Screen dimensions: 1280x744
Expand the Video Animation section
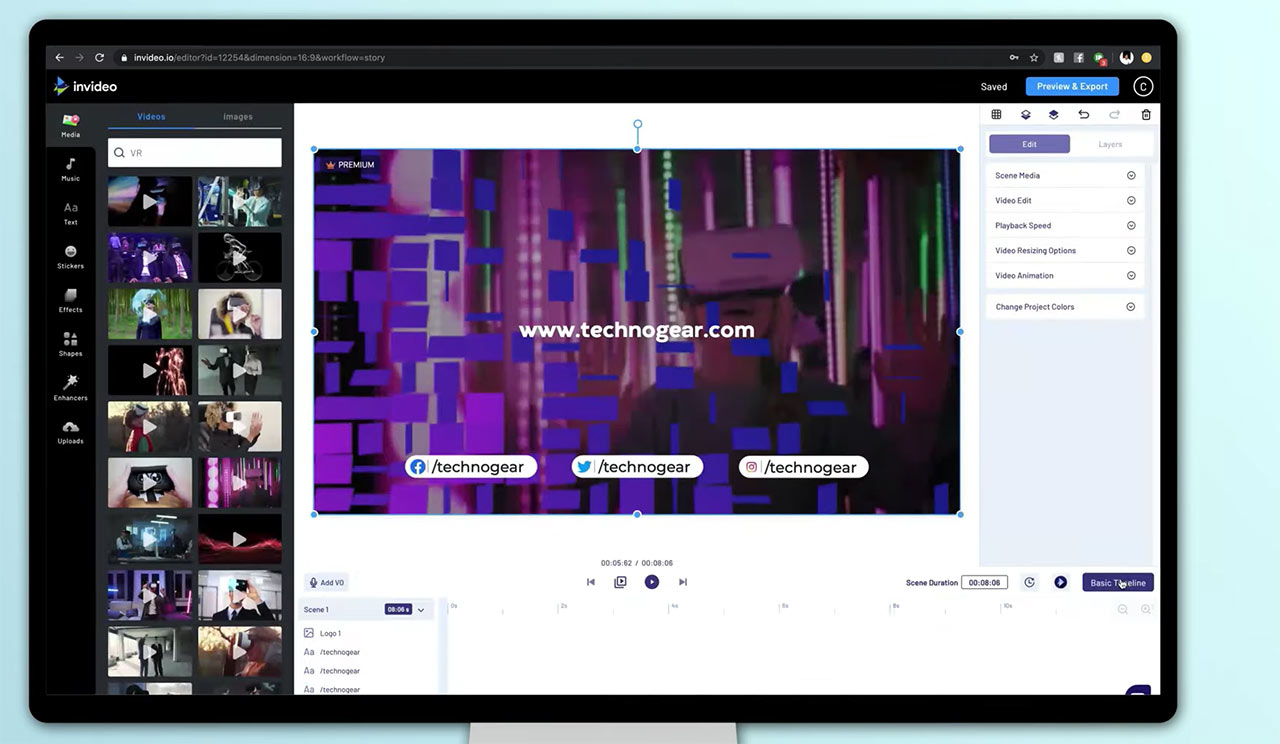pos(1065,275)
